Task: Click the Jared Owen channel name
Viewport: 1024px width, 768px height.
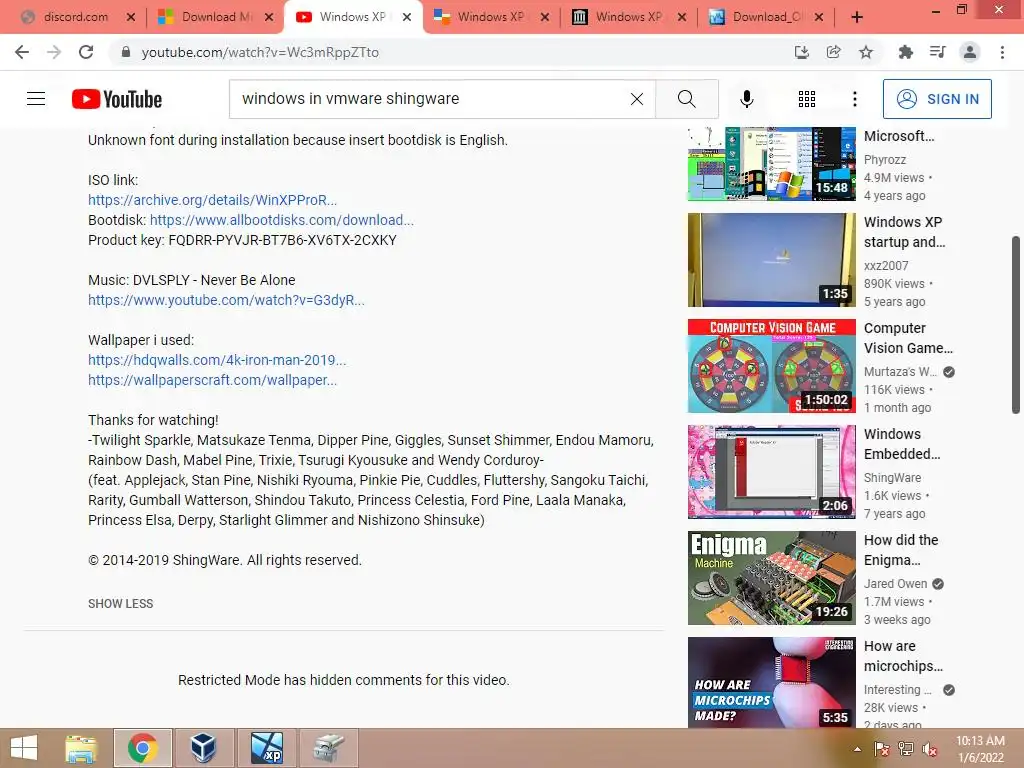Action: (895, 584)
